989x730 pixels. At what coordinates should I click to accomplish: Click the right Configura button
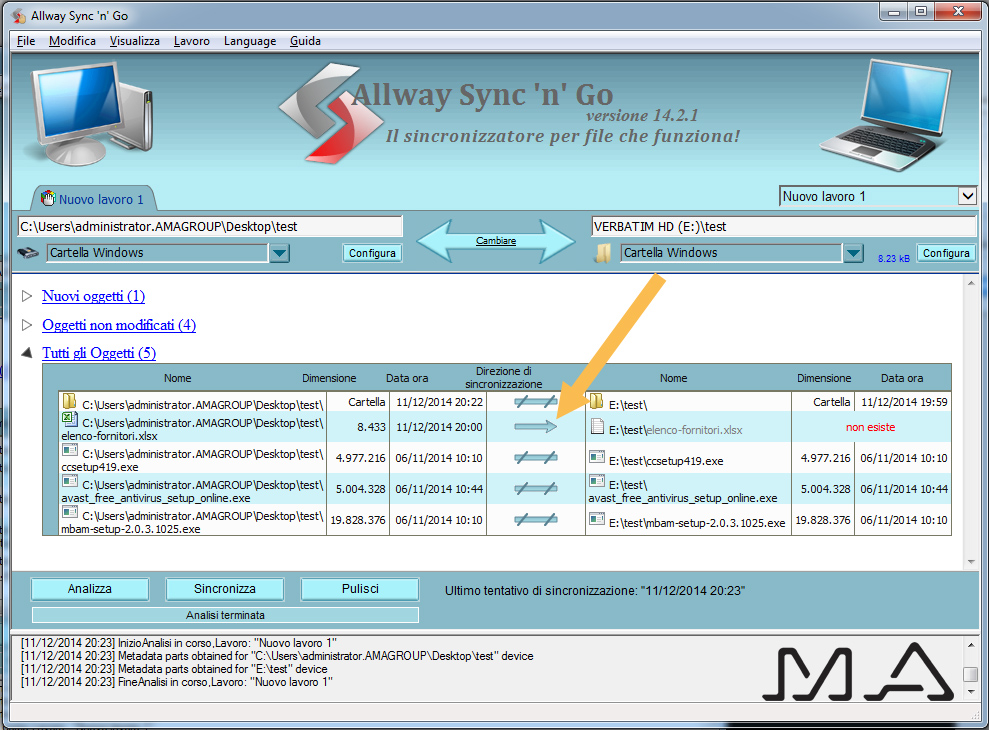(946, 253)
